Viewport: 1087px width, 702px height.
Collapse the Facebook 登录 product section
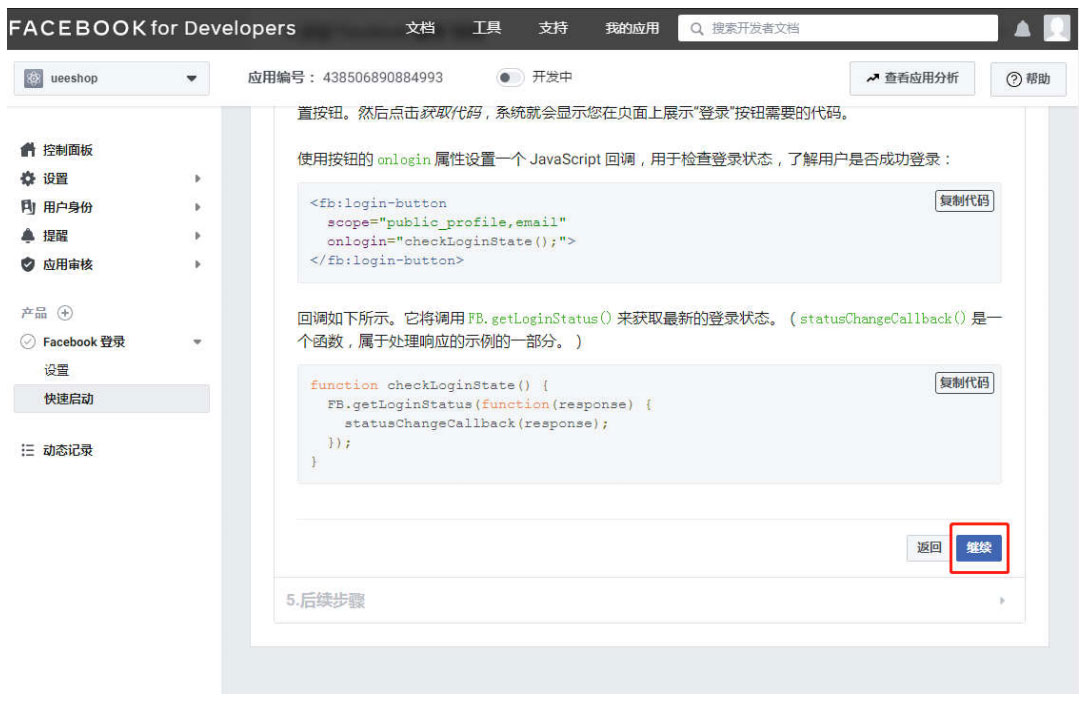click(x=197, y=342)
